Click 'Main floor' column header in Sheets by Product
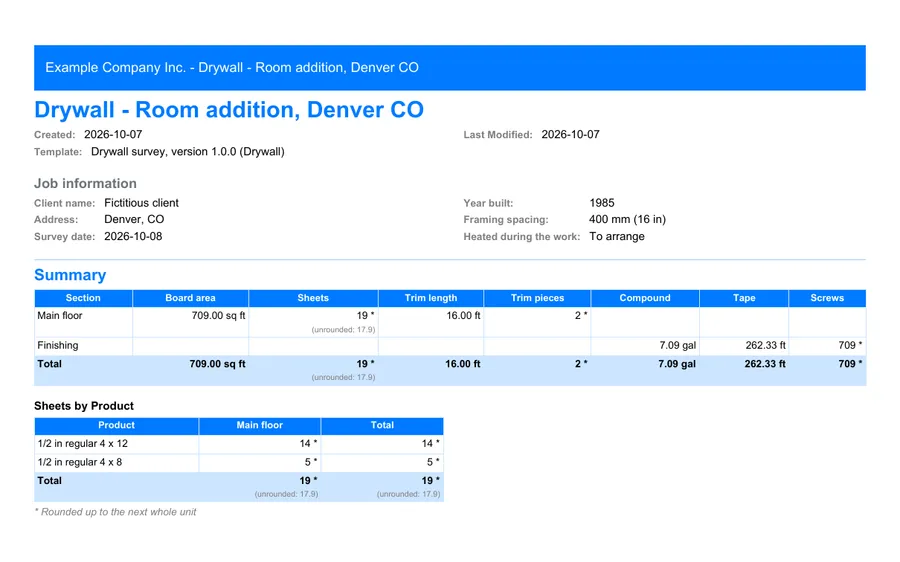Screen dimensions: 900x562 [259, 425]
